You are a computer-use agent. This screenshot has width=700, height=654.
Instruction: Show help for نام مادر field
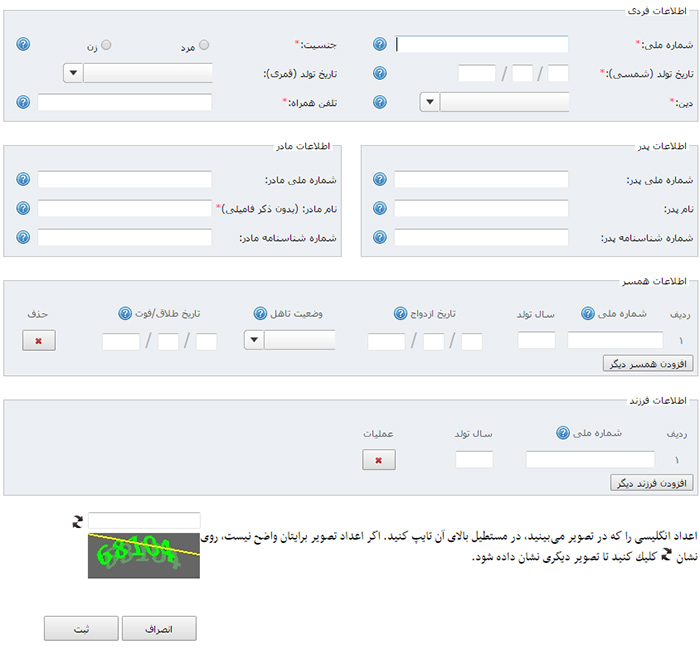(23, 208)
